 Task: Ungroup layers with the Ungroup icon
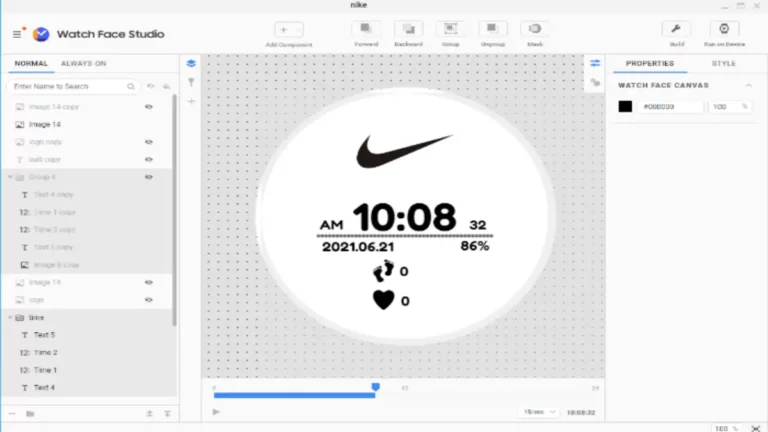tap(492, 29)
